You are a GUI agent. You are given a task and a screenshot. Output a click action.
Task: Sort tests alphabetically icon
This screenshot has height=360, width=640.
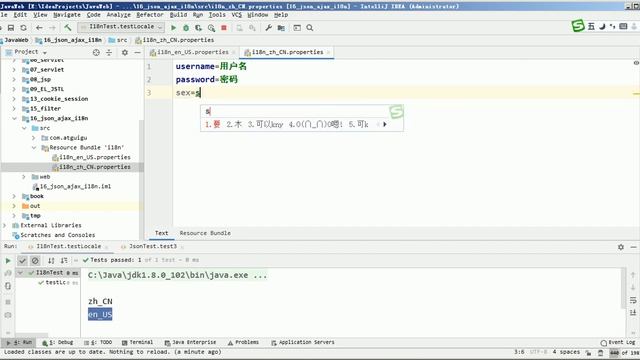click(x=51, y=260)
